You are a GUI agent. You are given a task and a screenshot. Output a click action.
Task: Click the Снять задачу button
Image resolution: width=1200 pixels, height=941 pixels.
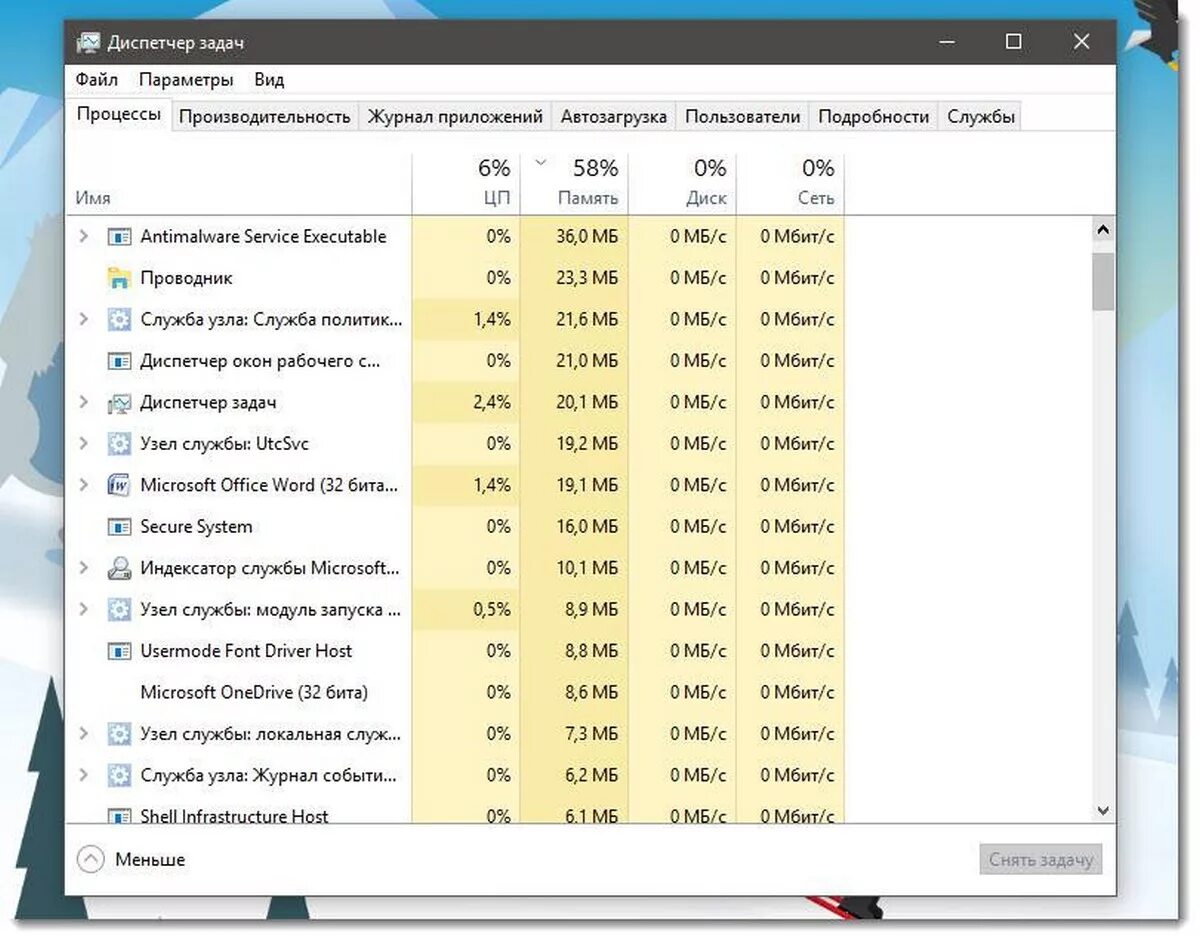click(x=1041, y=859)
